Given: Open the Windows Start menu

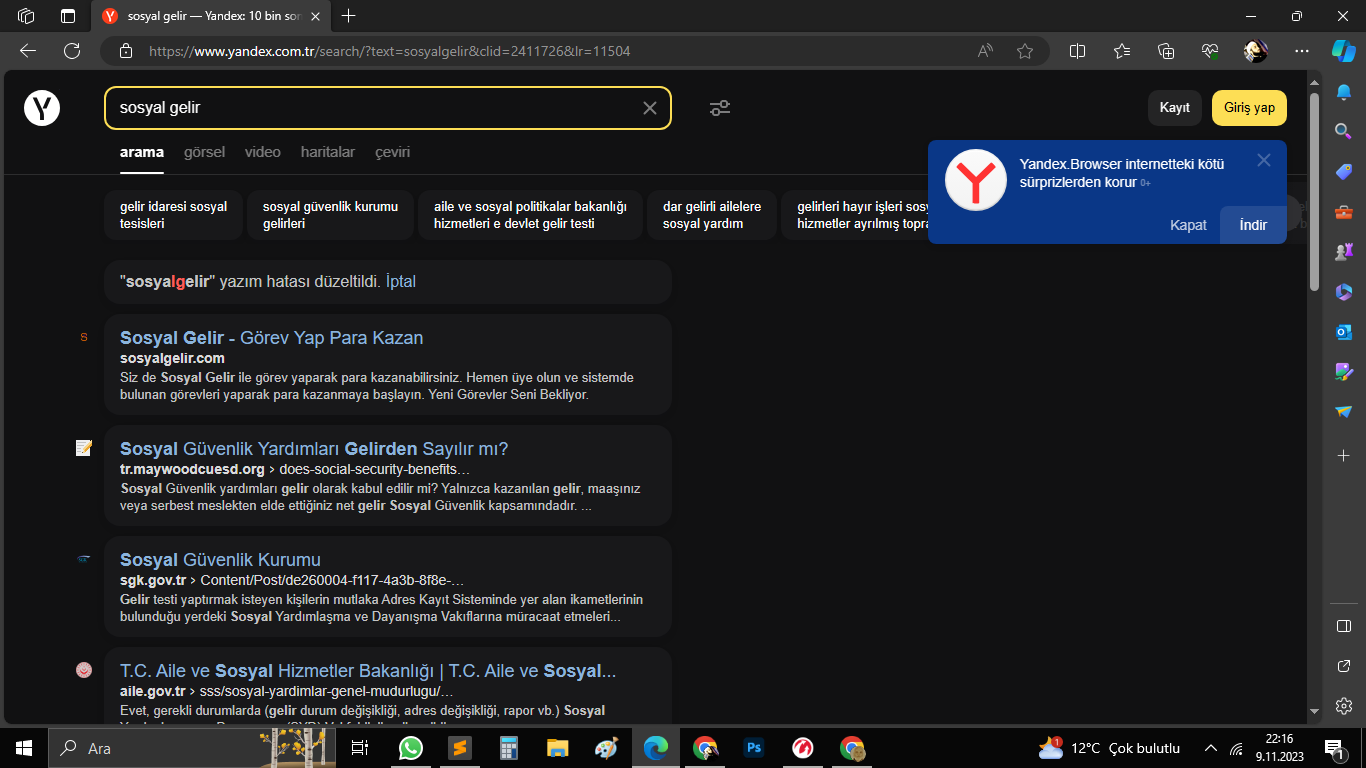Looking at the screenshot, I should [x=24, y=748].
